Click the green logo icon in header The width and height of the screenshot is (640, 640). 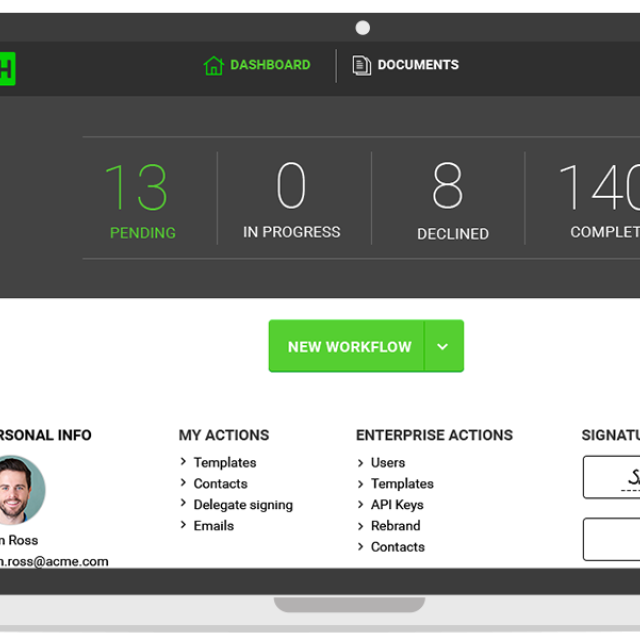pyautogui.click(x=7, y=68)
